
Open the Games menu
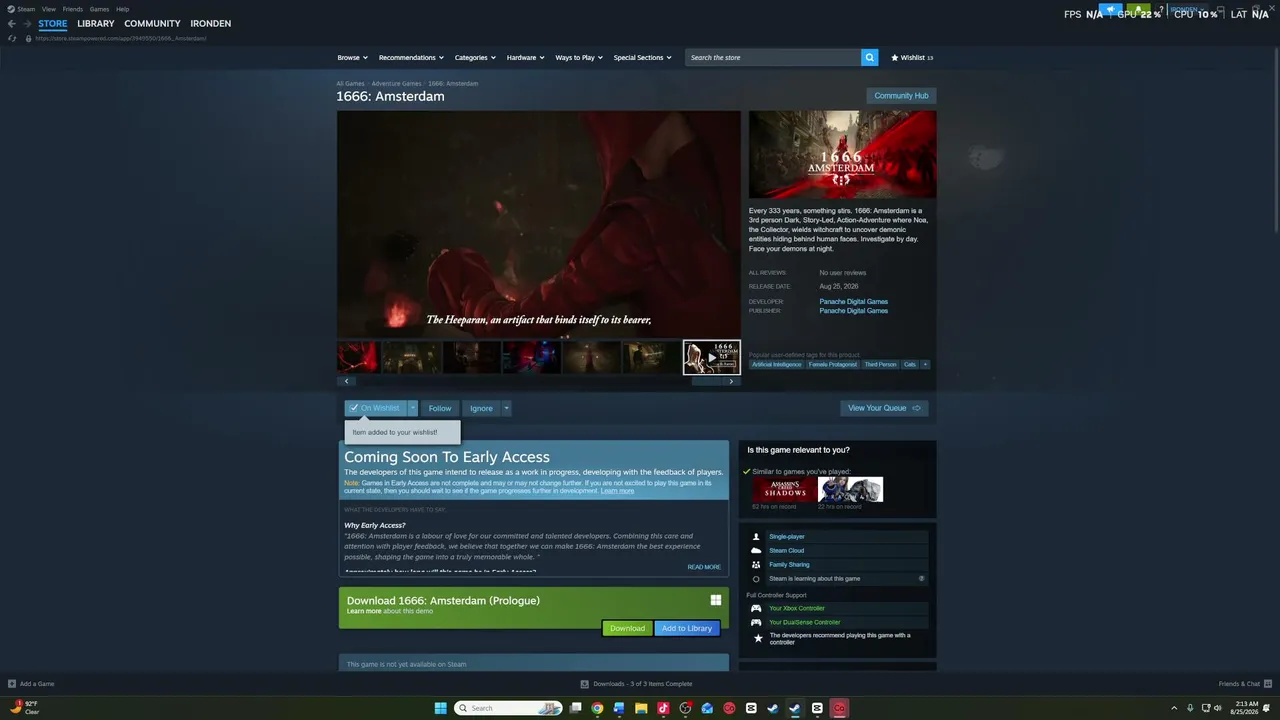click(x=99, y=9)
